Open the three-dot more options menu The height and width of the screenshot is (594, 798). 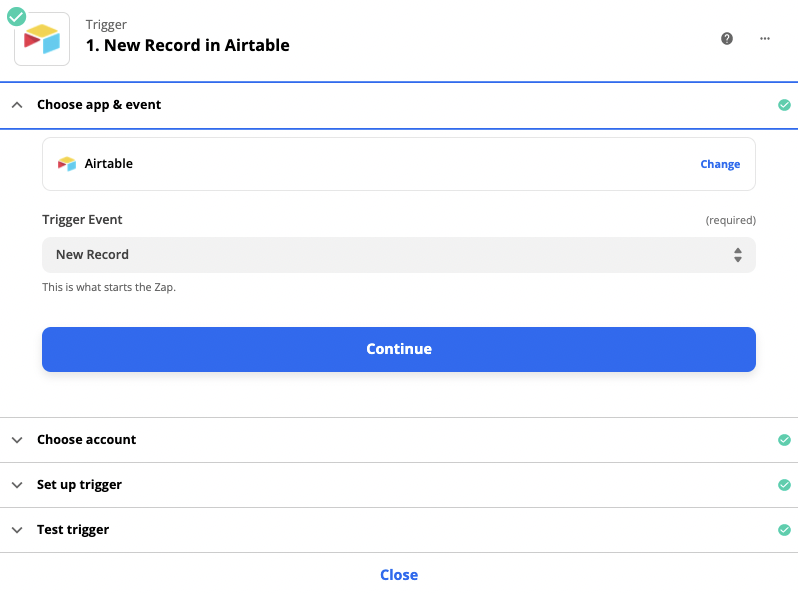coord(764,38)
